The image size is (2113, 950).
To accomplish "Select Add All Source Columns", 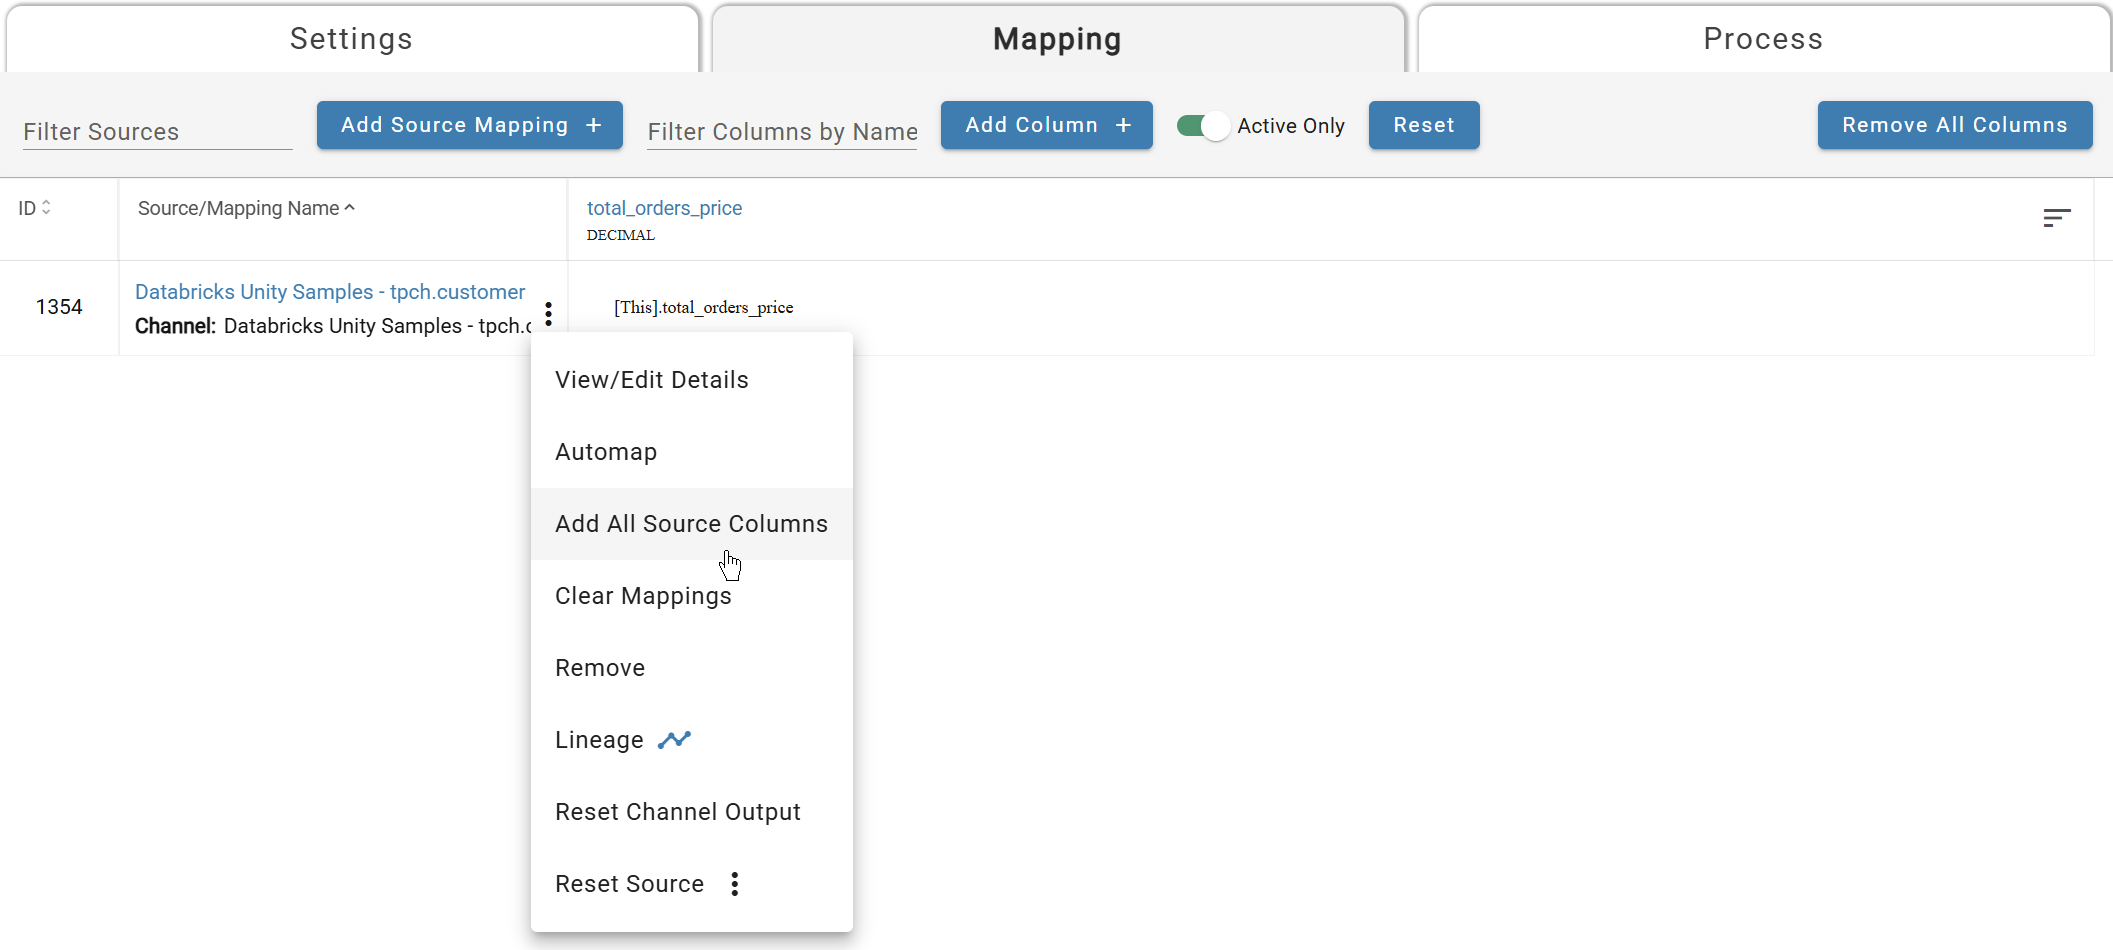I will (x=691, y=523).
